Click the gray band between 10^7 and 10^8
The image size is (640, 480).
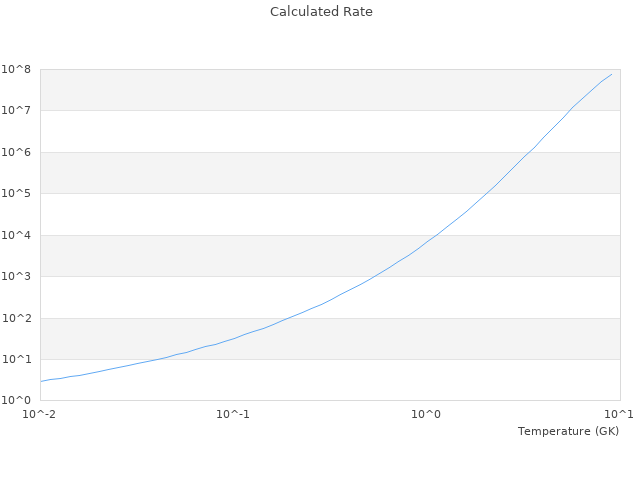(x=300, y=90)
